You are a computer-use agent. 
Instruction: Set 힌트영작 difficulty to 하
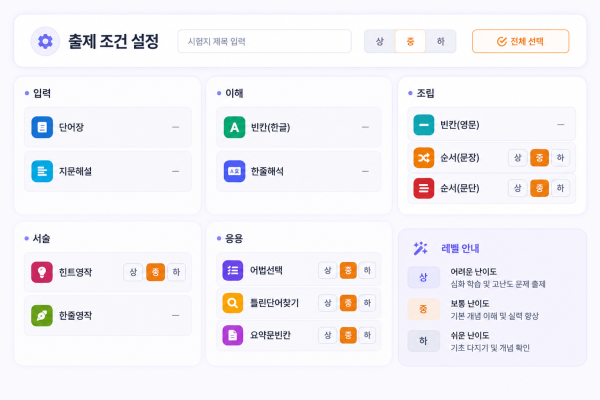click(176, 272)
